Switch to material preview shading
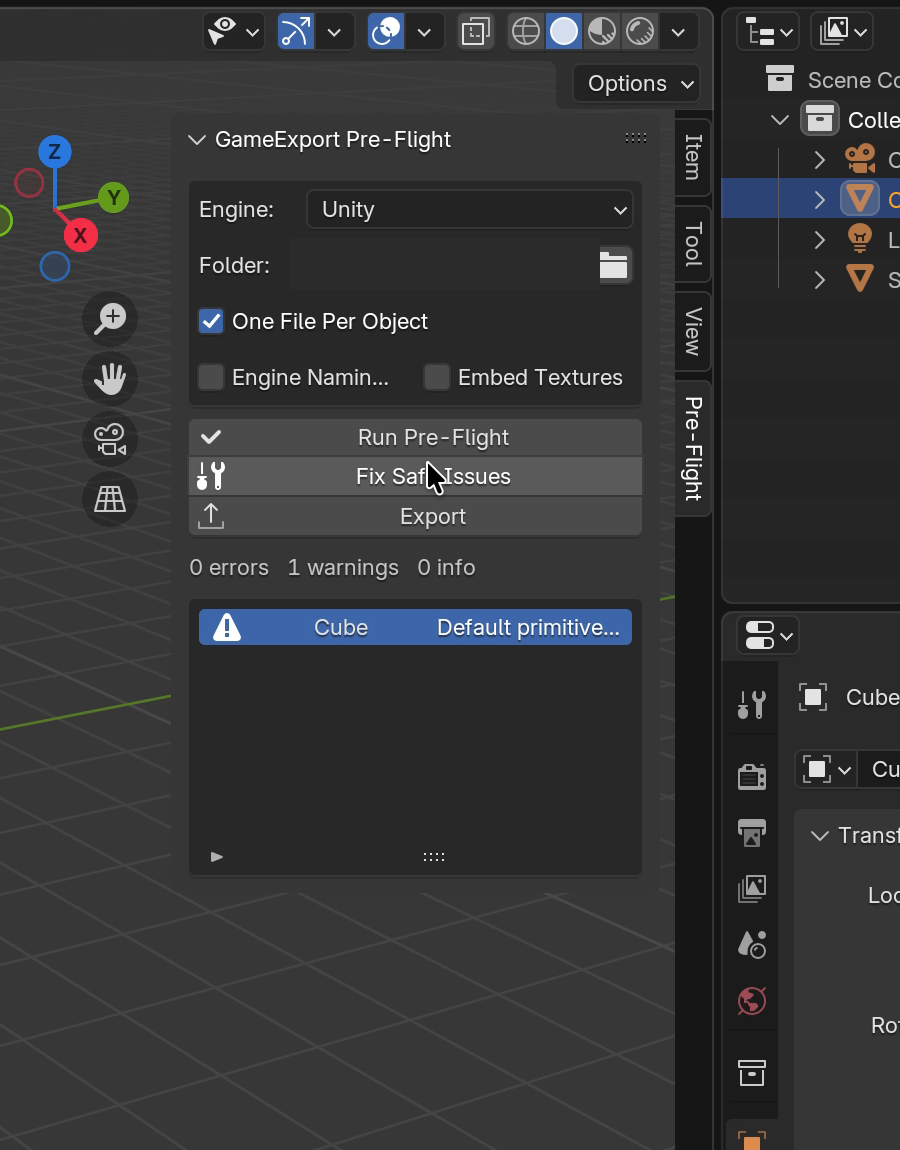 602,32
